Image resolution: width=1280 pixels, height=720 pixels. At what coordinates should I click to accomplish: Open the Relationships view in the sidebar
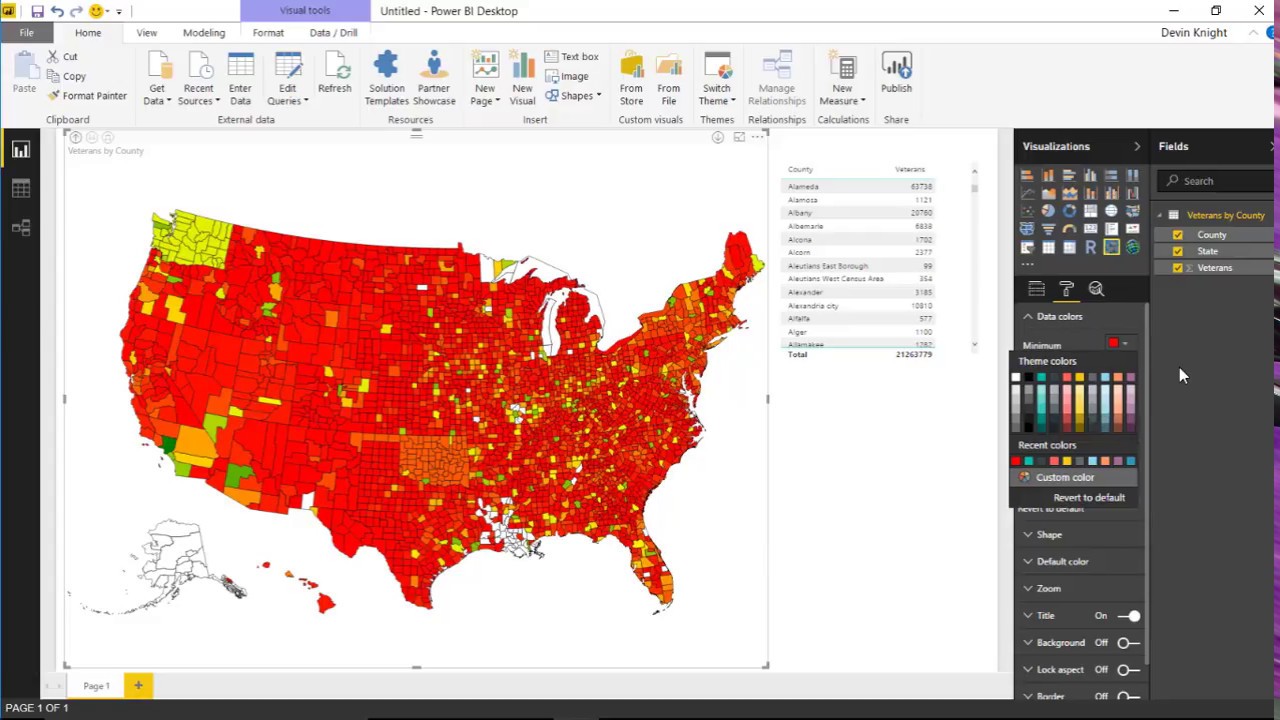[x=21, y=228]
